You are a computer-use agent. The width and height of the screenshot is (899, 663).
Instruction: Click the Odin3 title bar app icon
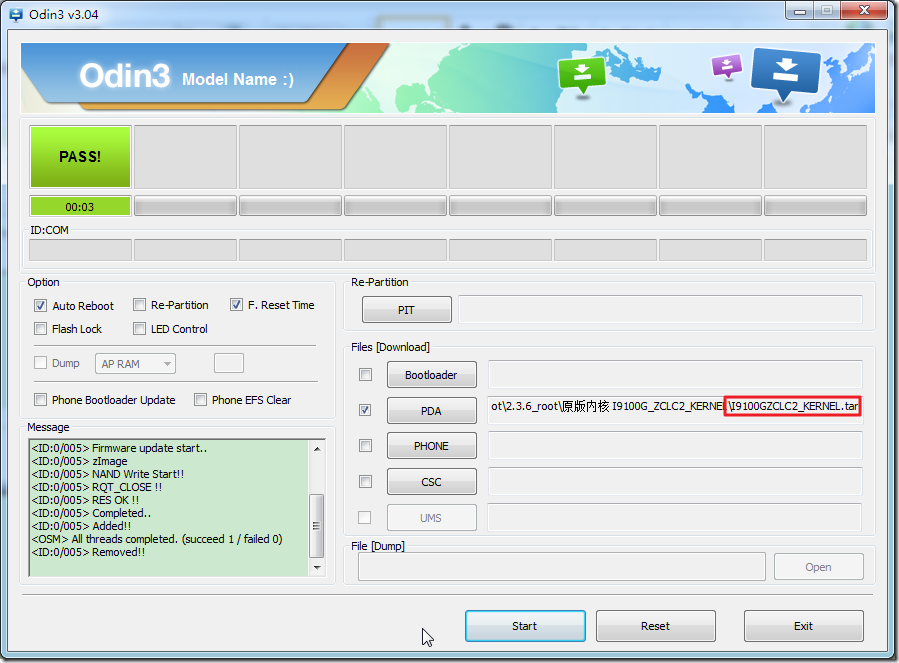click(x=15, y=14)
